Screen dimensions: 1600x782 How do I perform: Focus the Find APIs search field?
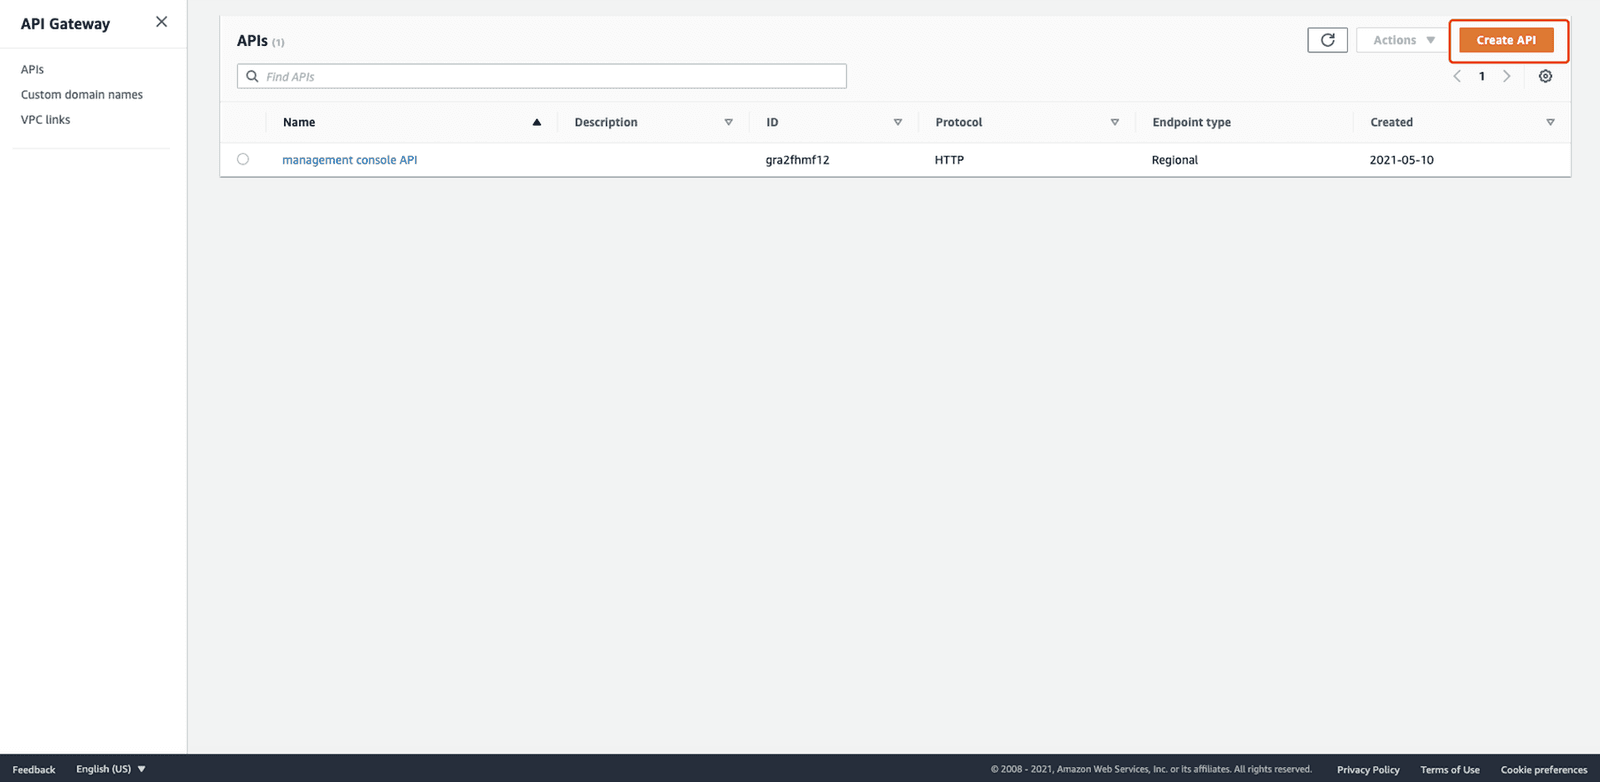click(x=542, y=76)
